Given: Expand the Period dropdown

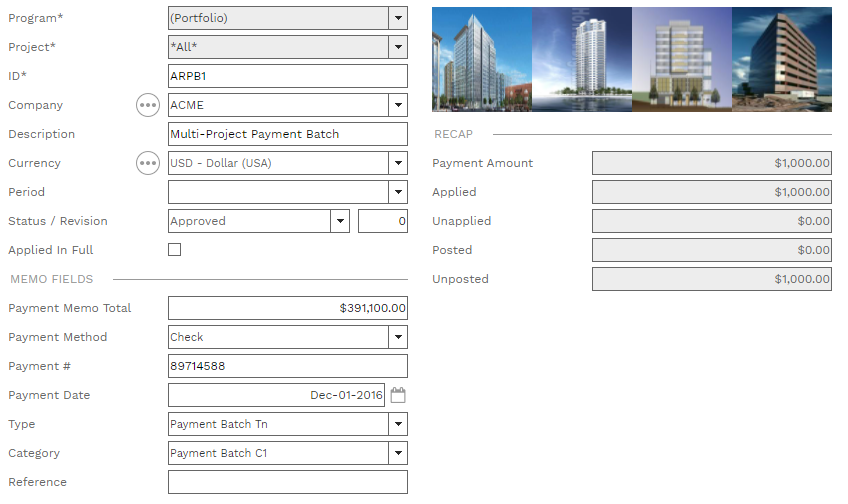Looking at the screenshot, I should coord(398,192).
